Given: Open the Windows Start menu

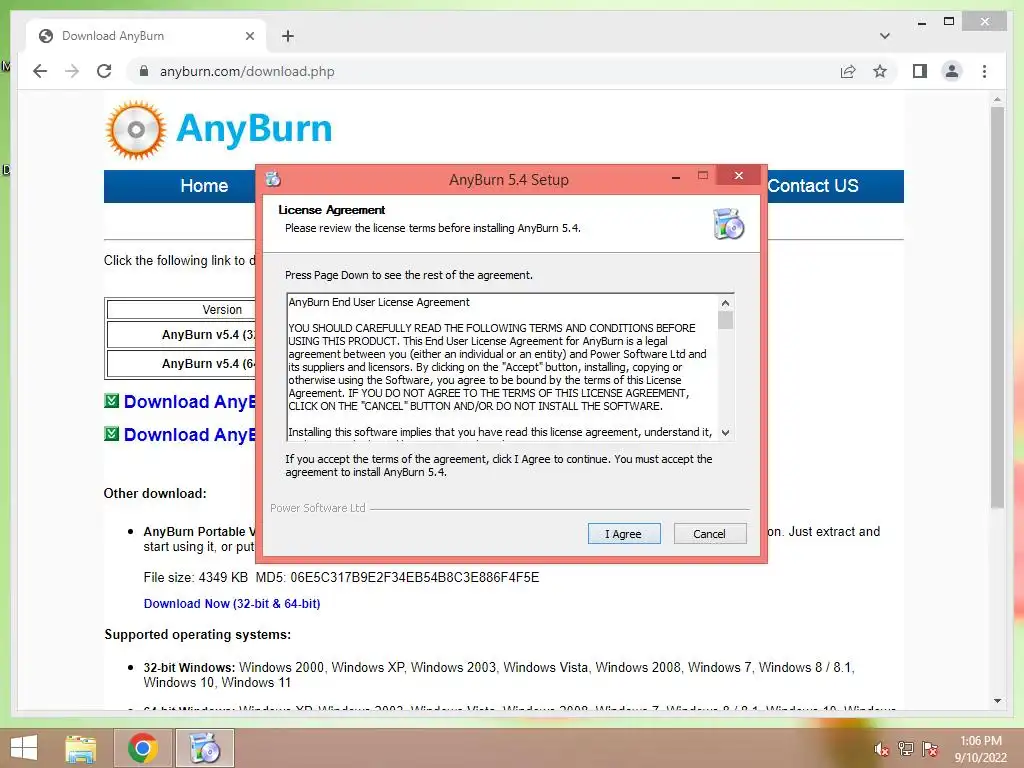Looking at the screenshot, I should [x=24, y=748].
